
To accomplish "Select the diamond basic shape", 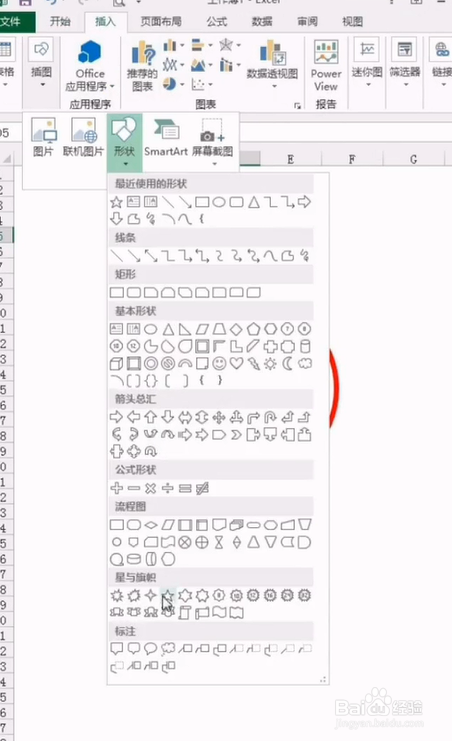I will (x=236, y=328).
